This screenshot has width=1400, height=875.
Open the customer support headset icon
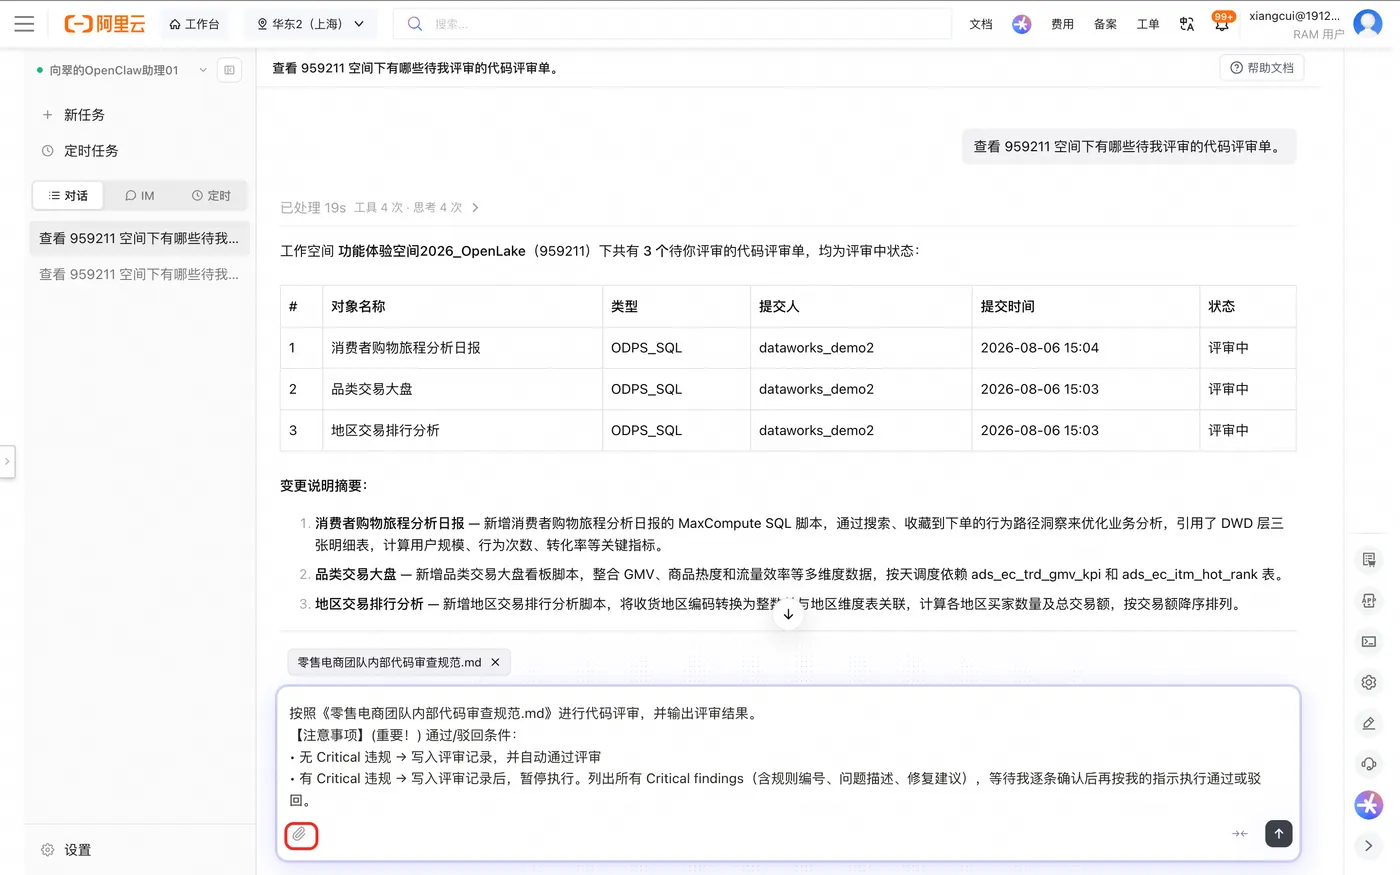1369,764
